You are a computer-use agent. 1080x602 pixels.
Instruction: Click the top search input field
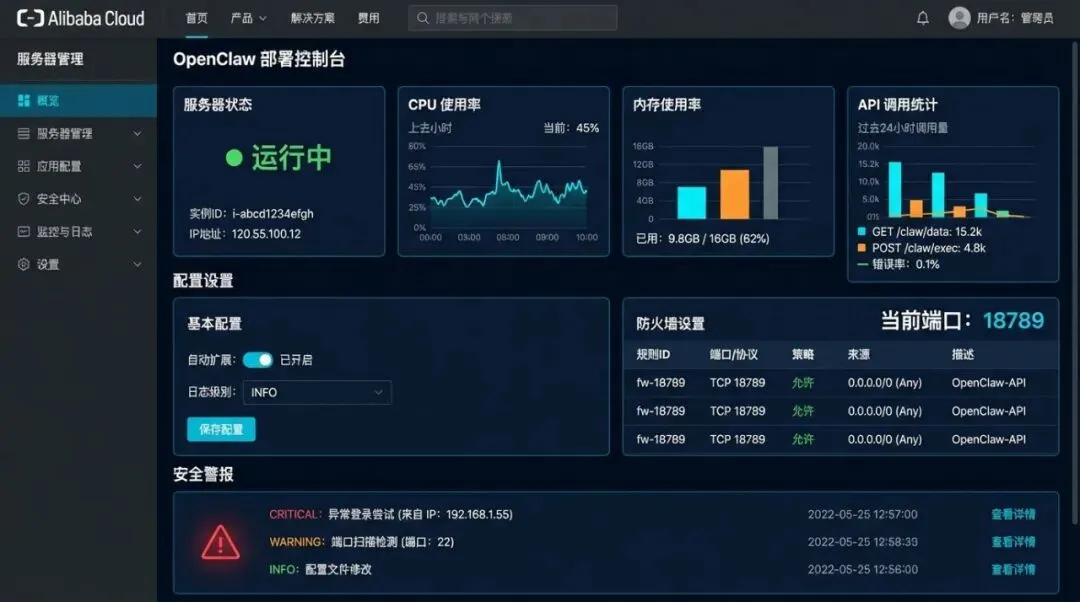[512, 18]
